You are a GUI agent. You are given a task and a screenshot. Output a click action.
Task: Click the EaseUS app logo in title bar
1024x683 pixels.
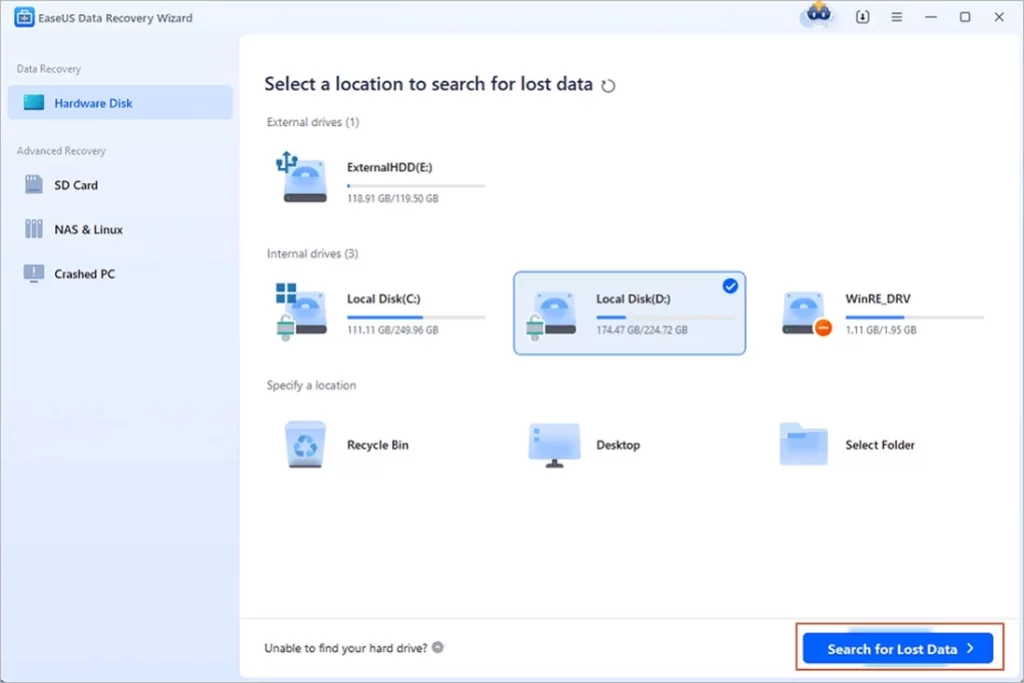23,18
